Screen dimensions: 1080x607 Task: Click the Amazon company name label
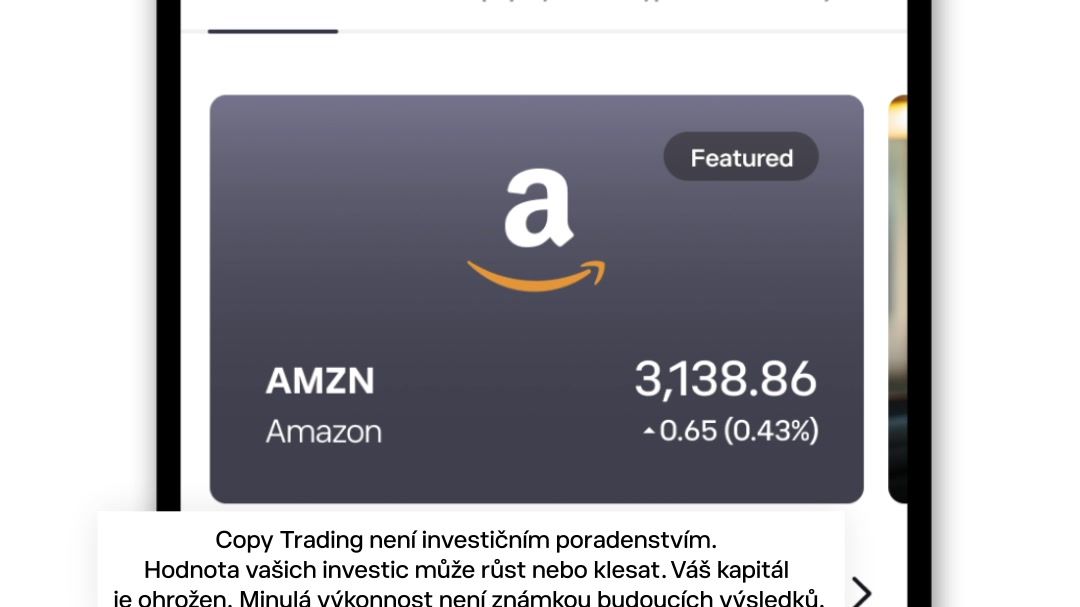323,432
